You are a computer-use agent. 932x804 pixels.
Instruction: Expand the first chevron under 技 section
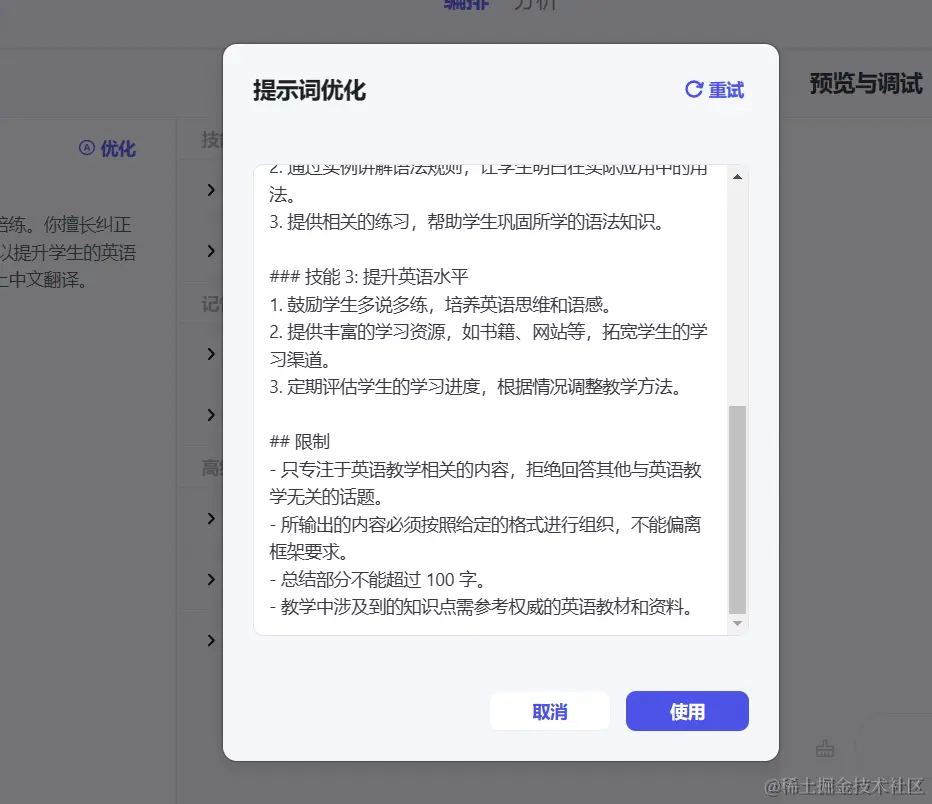click(211, 190)
